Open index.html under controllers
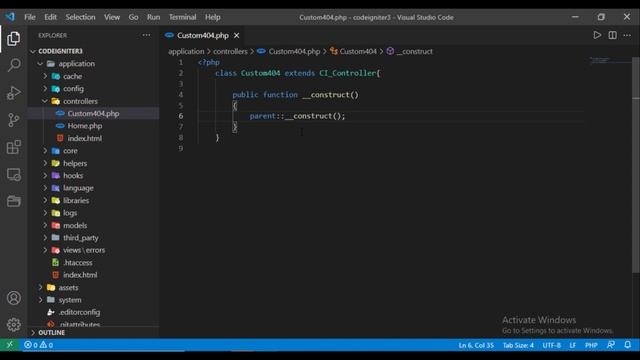The image size is (640, 360). pyautogui.click(x=84, y=138)
